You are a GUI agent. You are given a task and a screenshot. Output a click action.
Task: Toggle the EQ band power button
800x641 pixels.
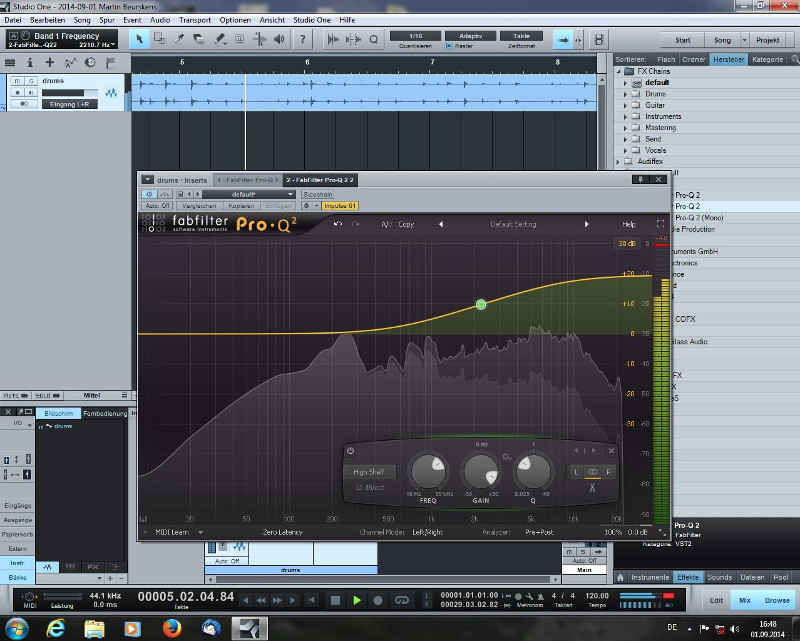[x=351, y=451]
